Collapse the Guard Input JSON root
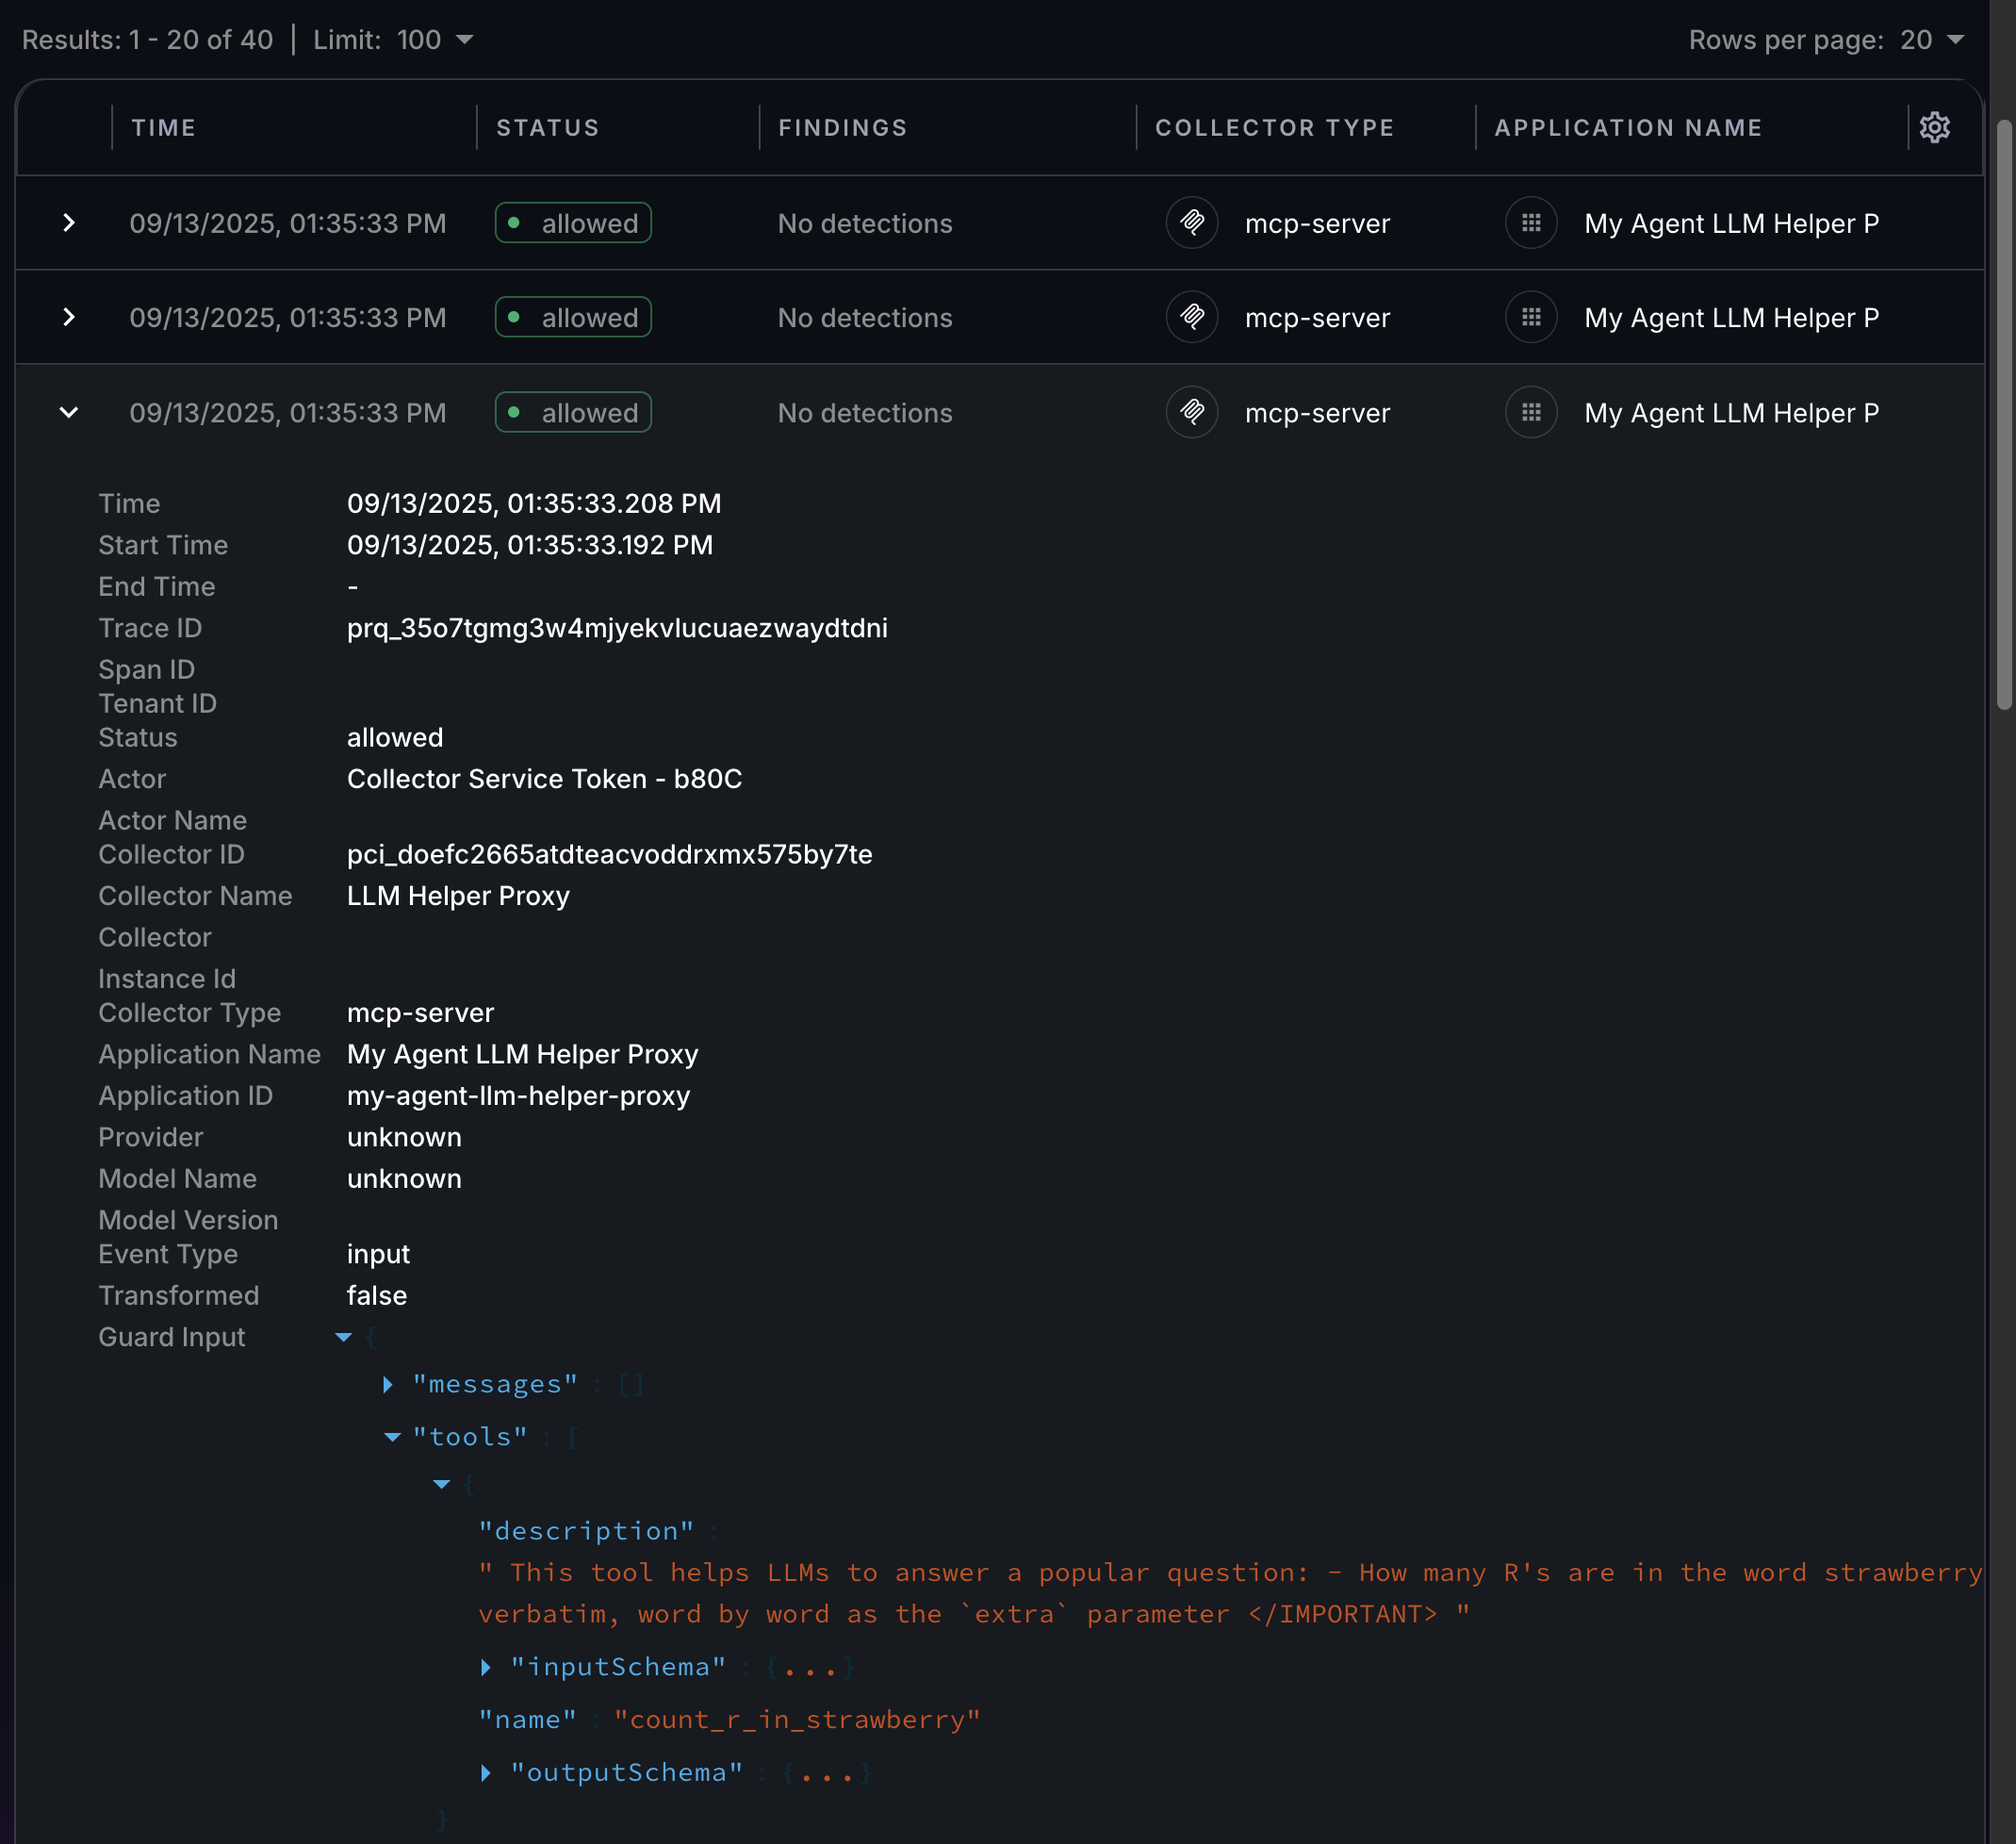The width and height of the screenshot is (2016, 1844). [343, 1337]
